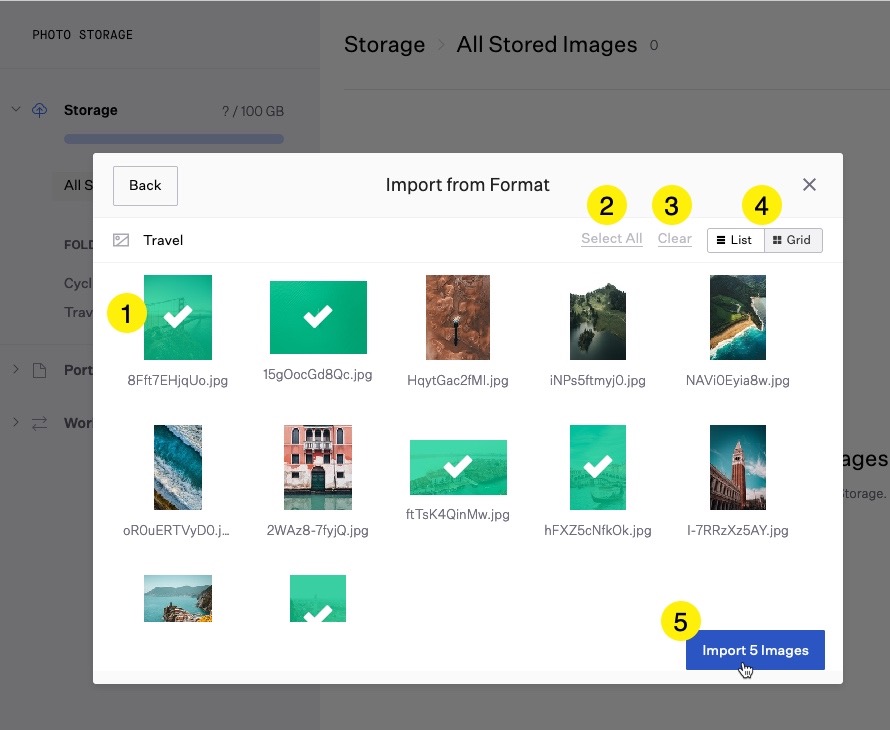Deselect the 15gOocGd8Qc.jpg image
This screenshot has width=890, height=730.
click(x=318, y=317)
